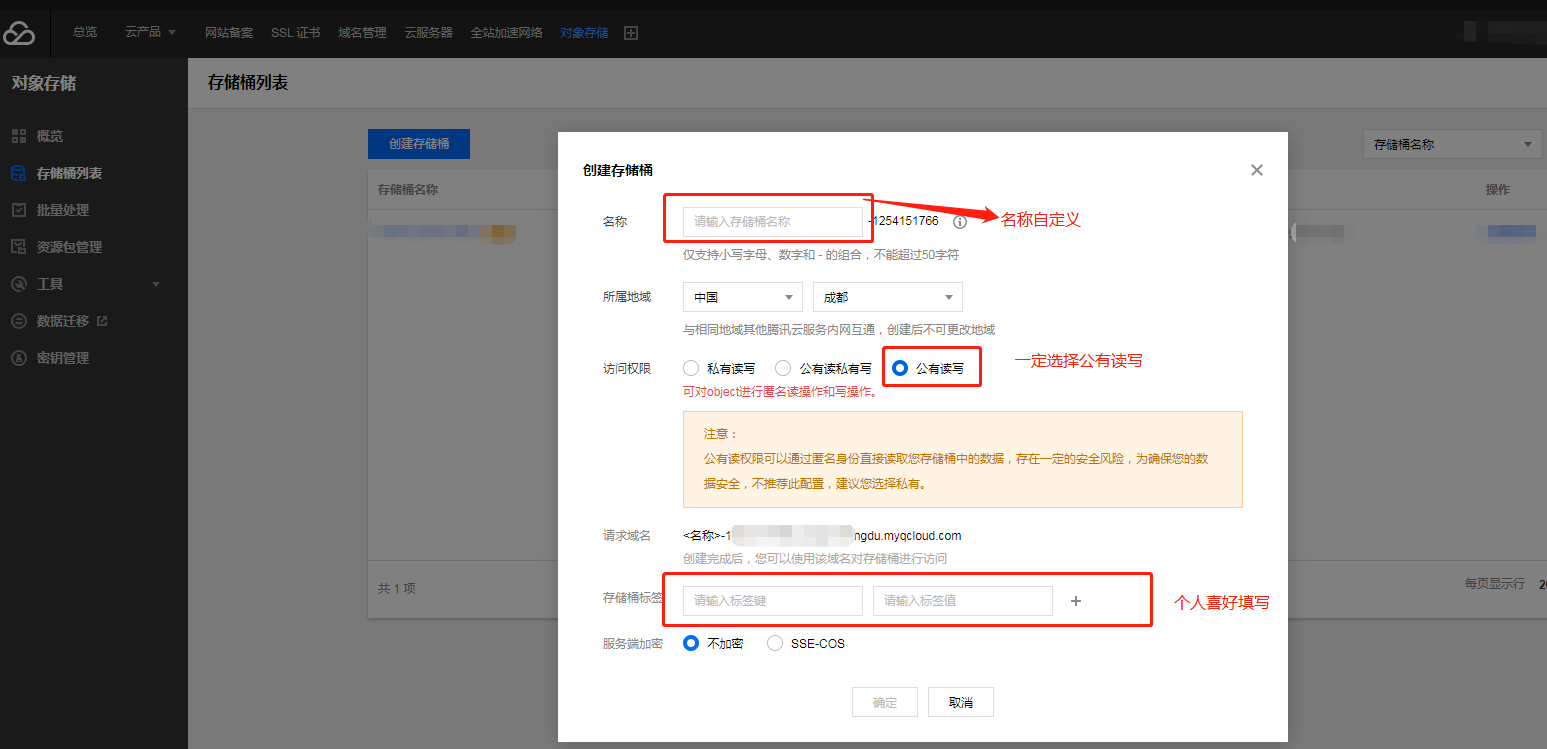
Task: Click the 密钥管理 key icon
Action: pyautogui.click(x=18, y=358)
